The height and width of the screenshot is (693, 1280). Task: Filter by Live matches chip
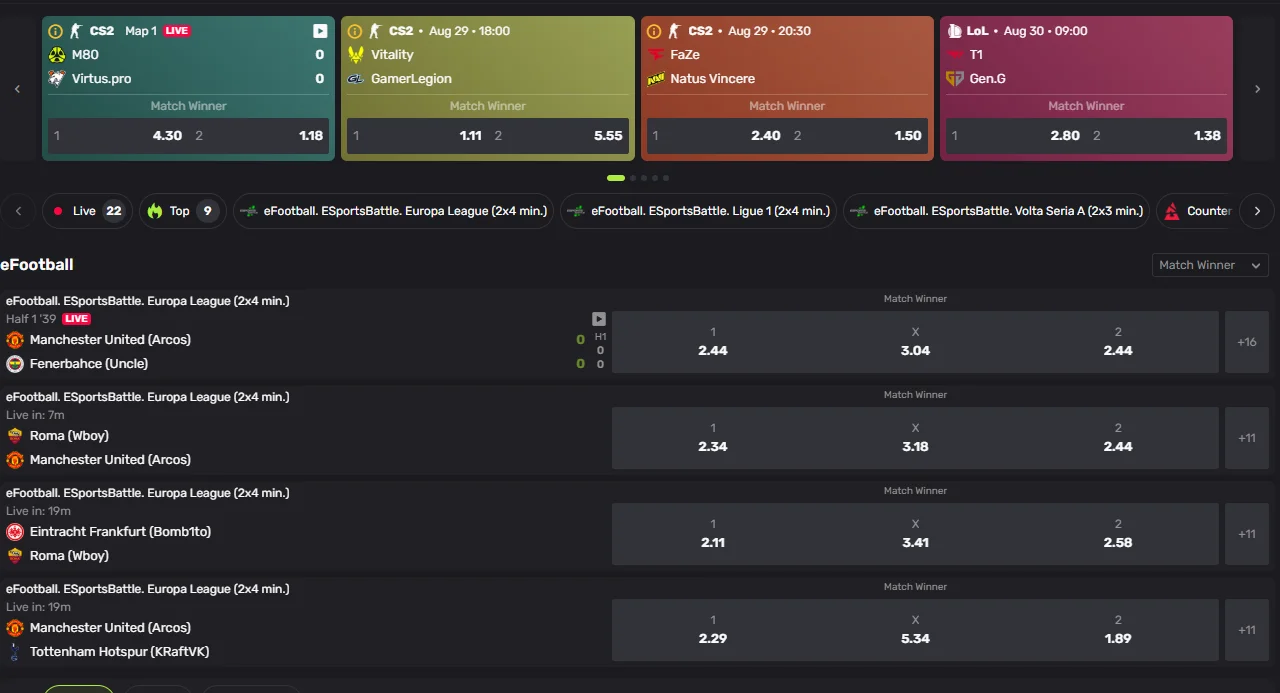[87, 211]
